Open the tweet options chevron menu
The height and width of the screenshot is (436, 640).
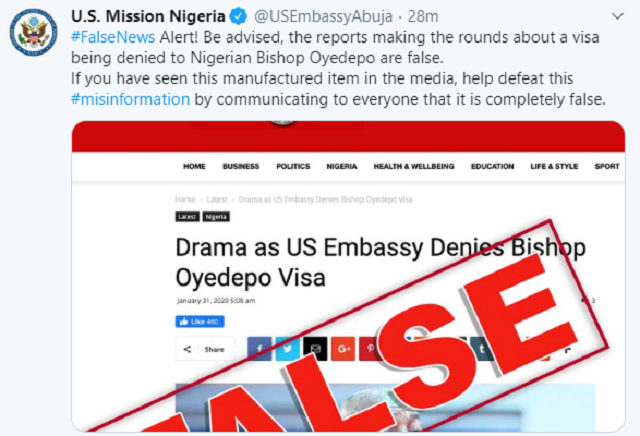tap(618, 16)
